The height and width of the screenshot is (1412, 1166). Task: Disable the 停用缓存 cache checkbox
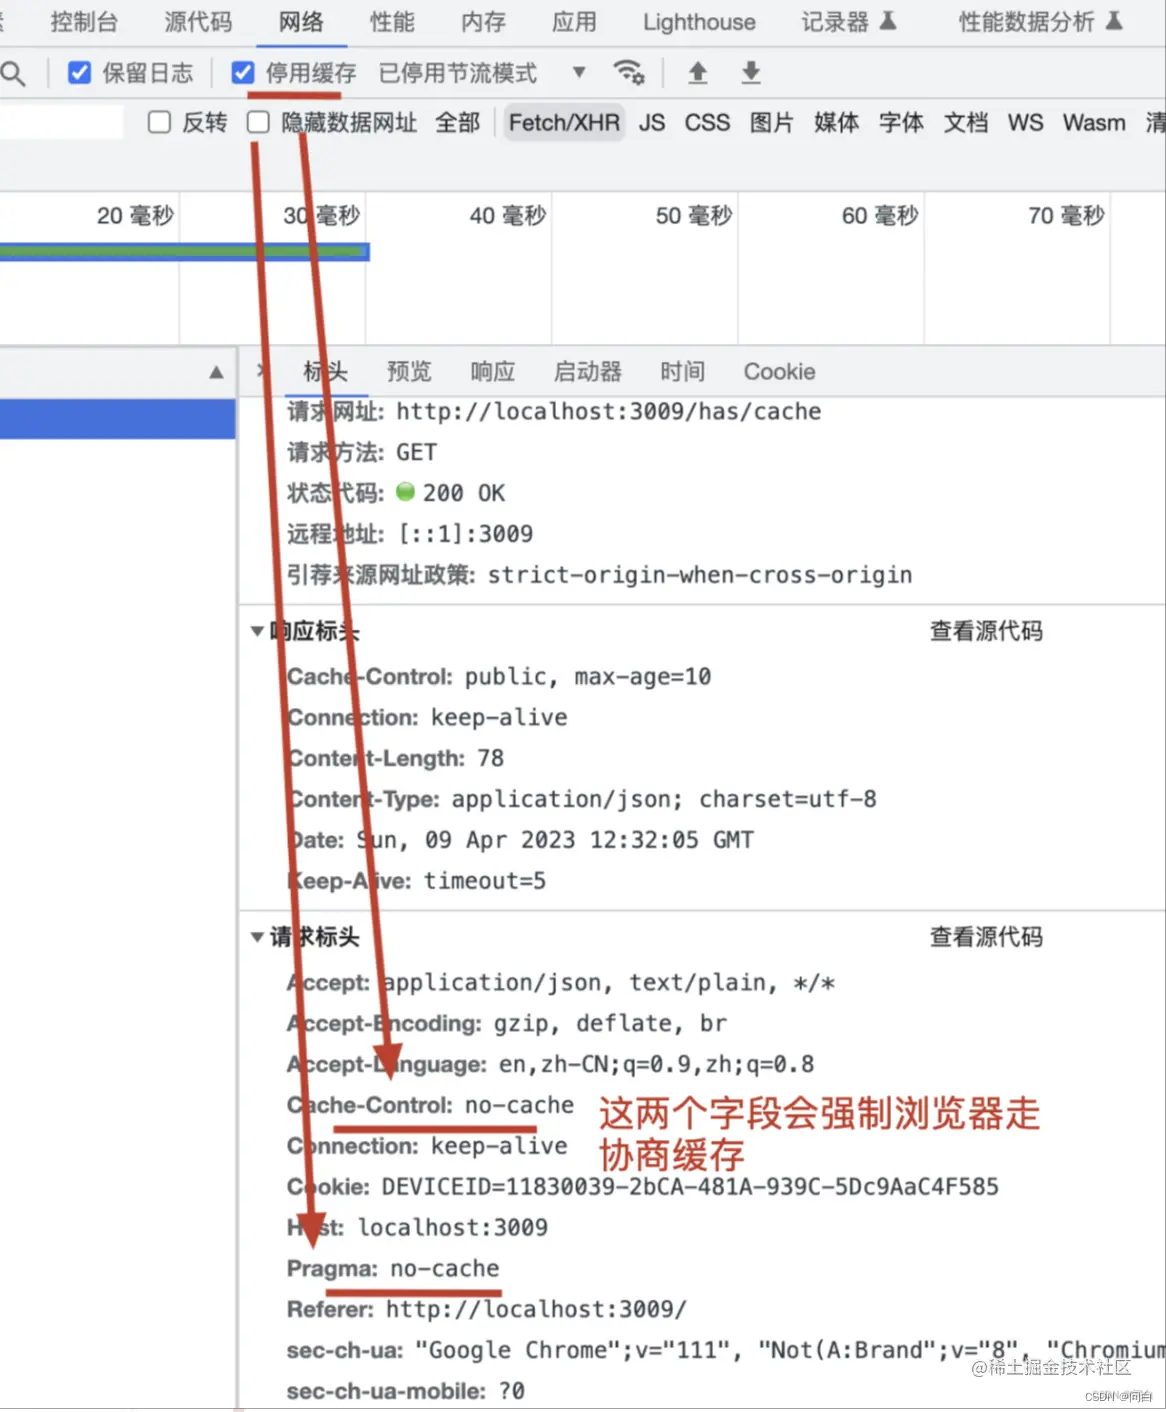coord(243,72)
